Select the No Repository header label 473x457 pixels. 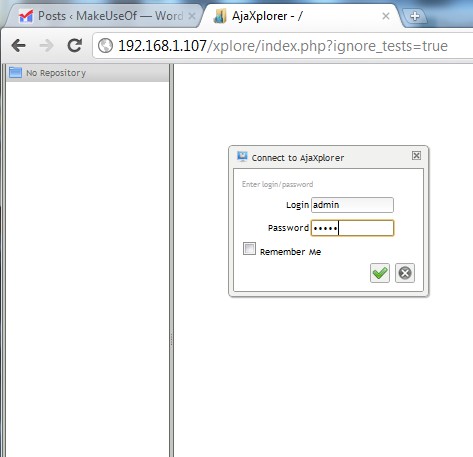[56, 73]
